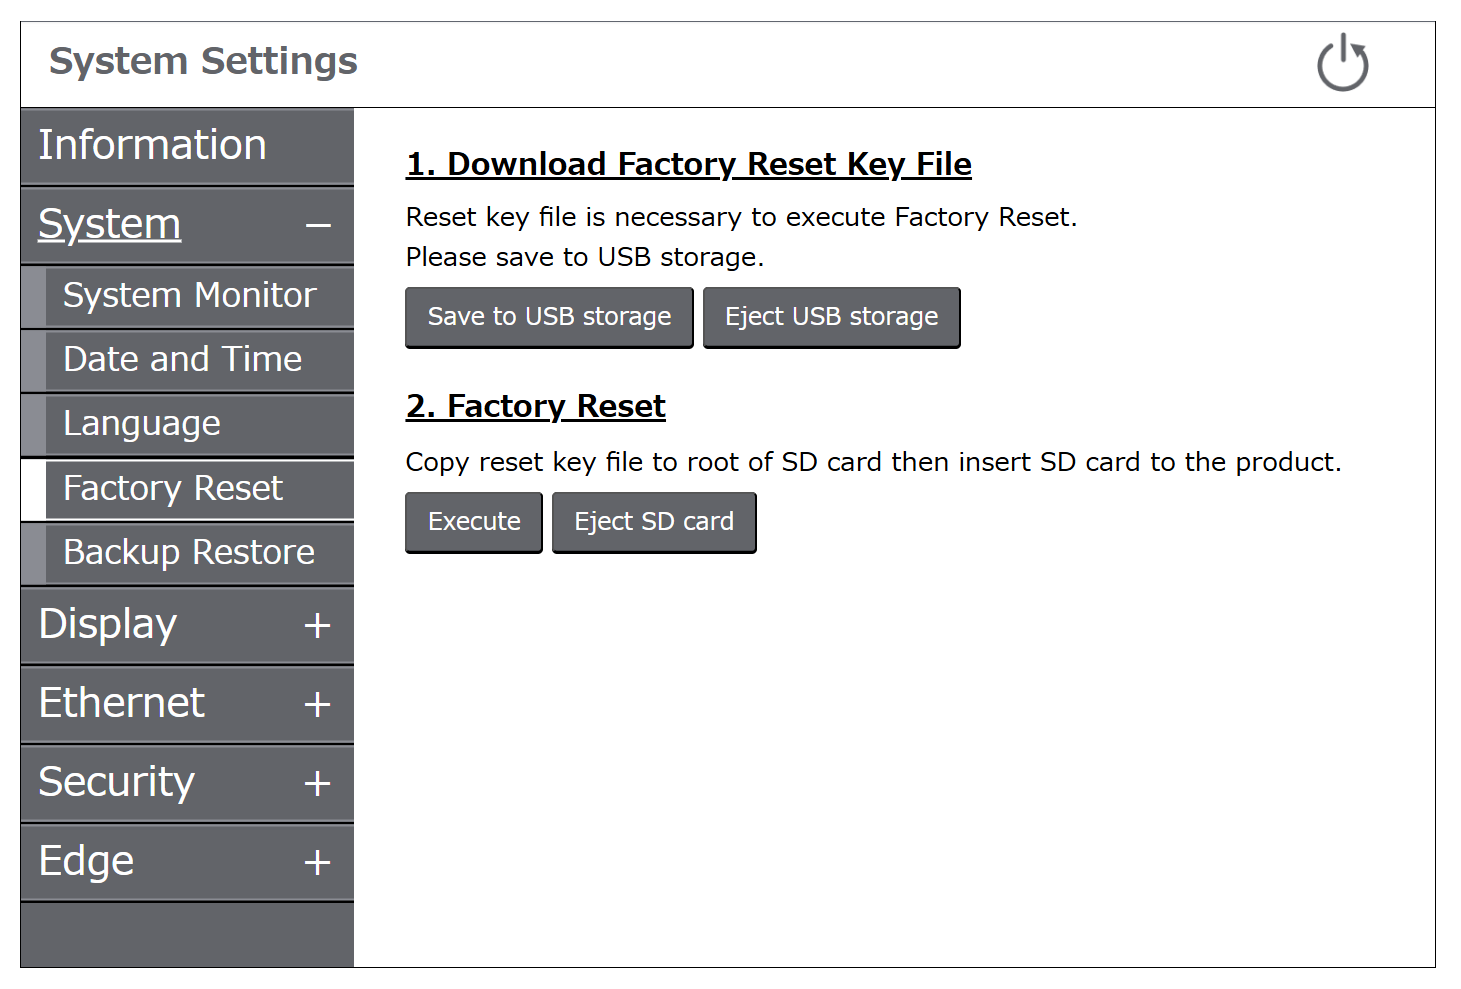Expand the Display section plus icon

tap(317, 626)
